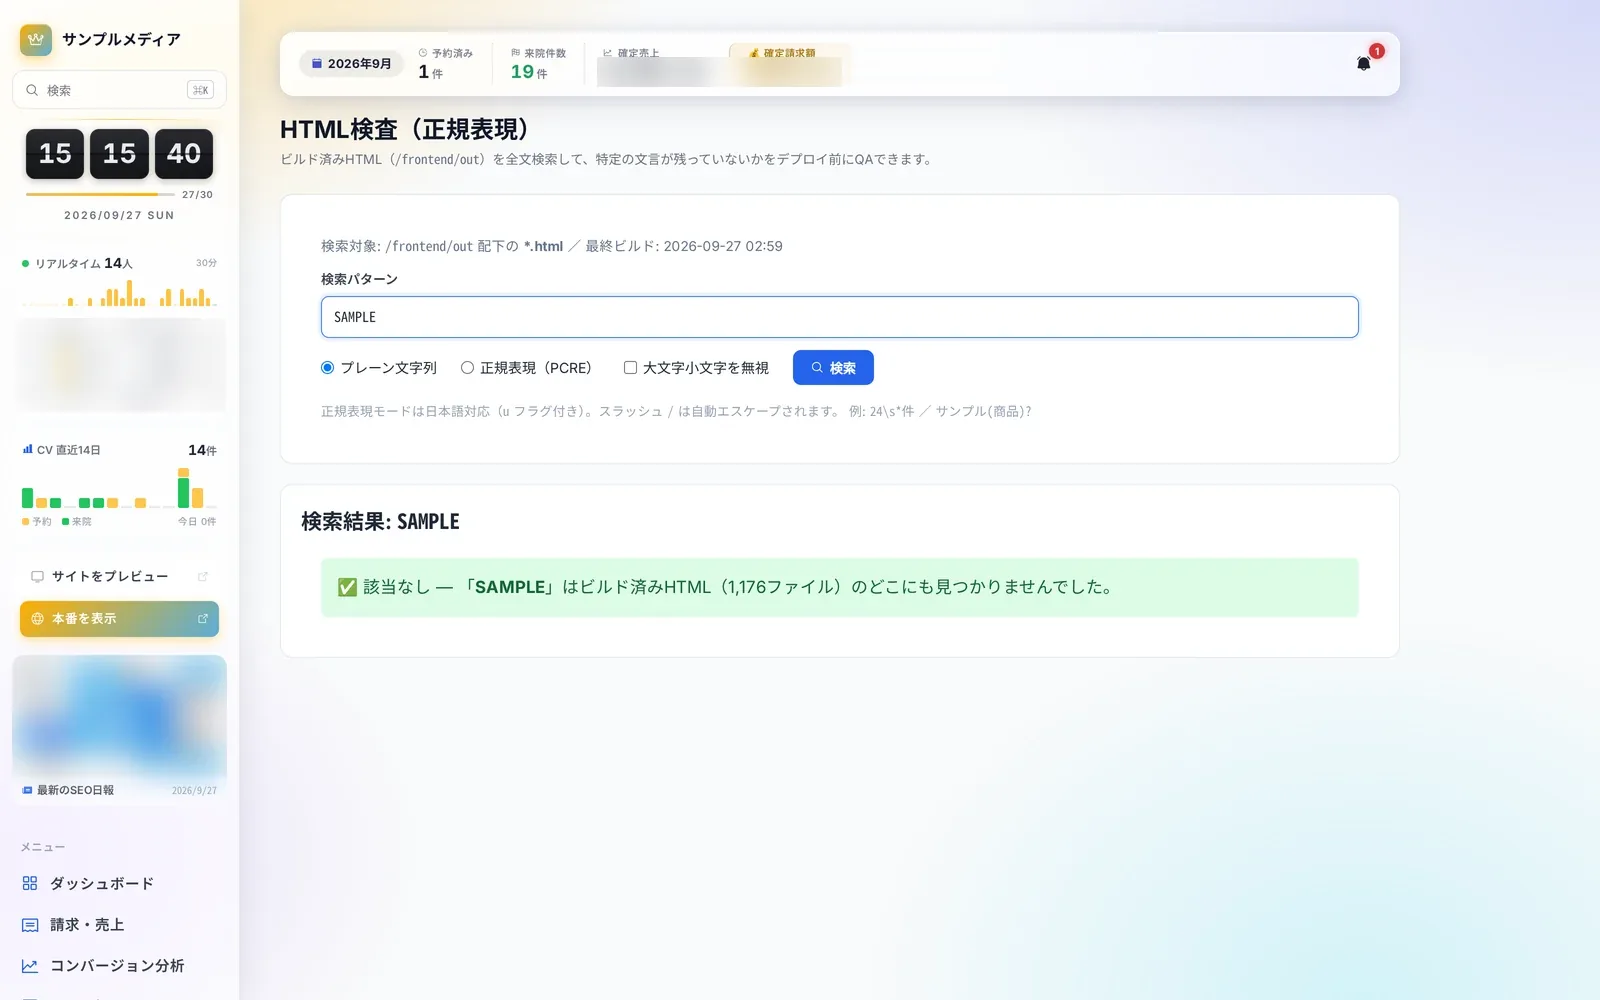Image resolution: width=1600 pixels, height=1000 pixels.
Task: Click サイトをプレビュー link
Action: (119, 576)
